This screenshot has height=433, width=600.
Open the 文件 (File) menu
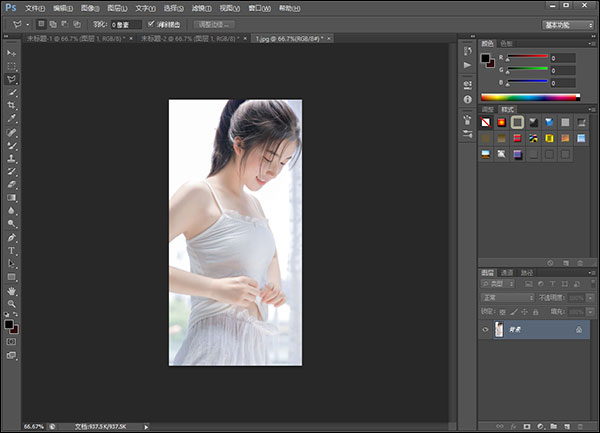click(x=37, y=6)
